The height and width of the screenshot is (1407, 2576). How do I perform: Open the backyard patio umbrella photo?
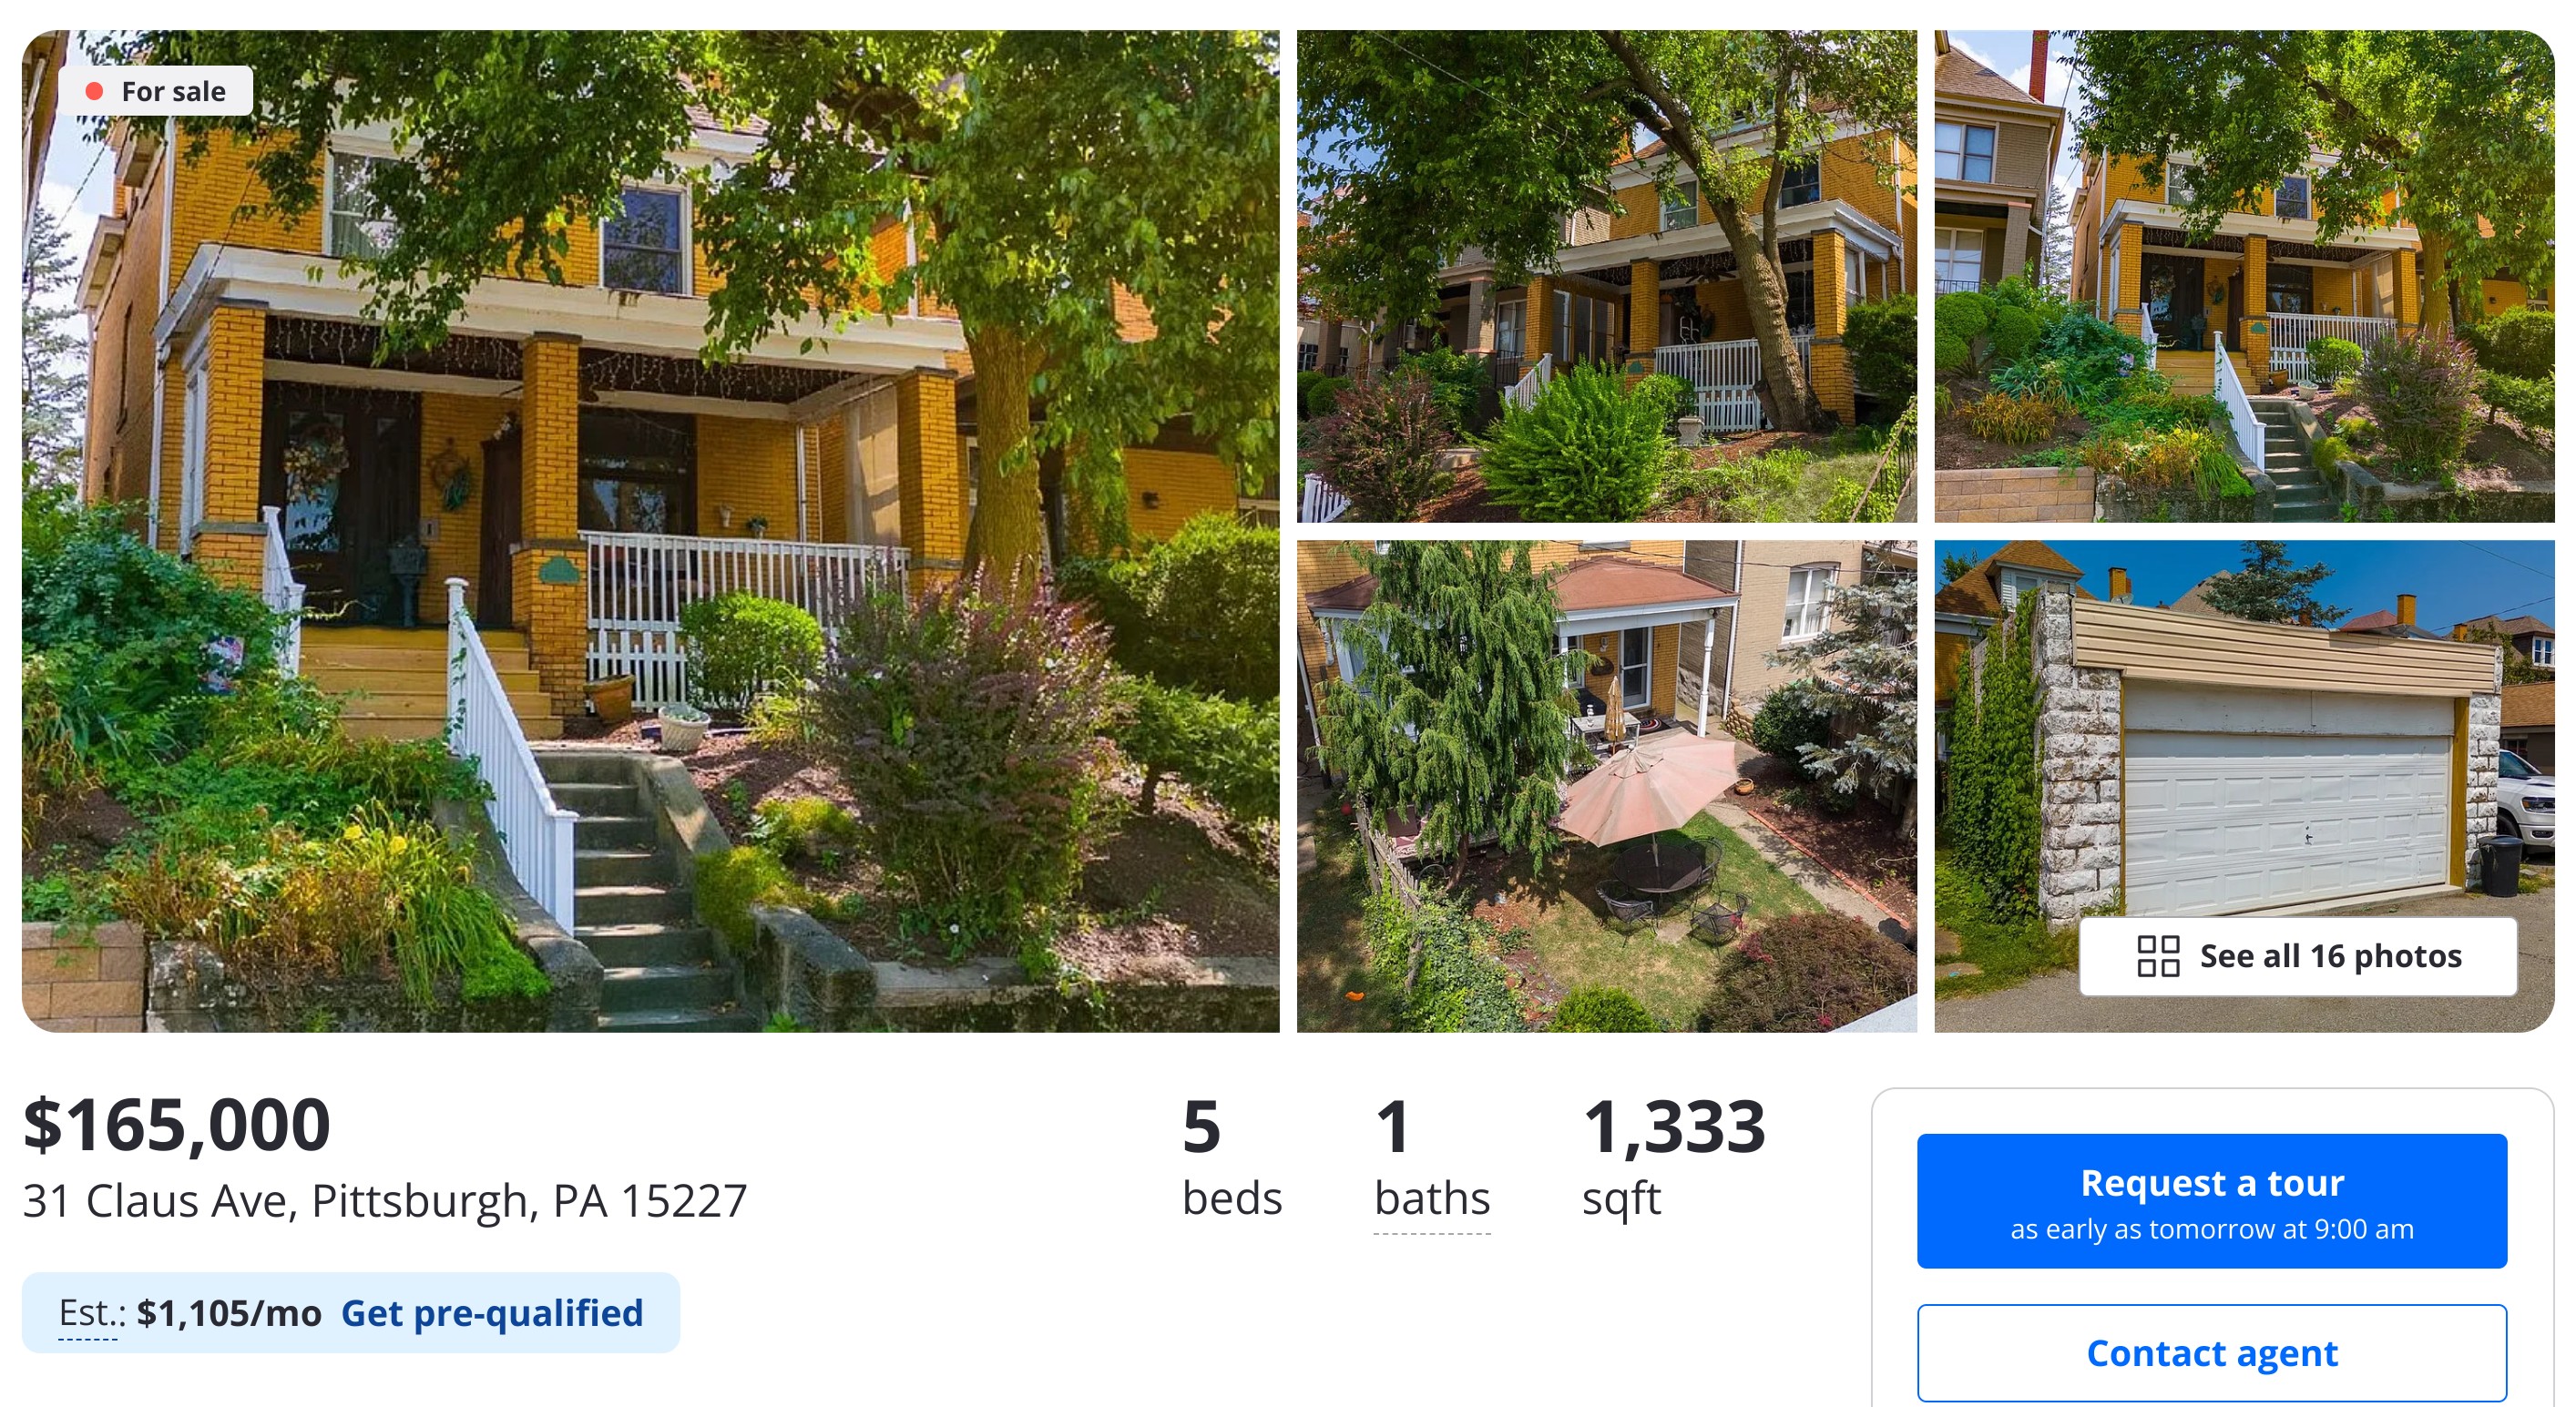point(1607,787)
